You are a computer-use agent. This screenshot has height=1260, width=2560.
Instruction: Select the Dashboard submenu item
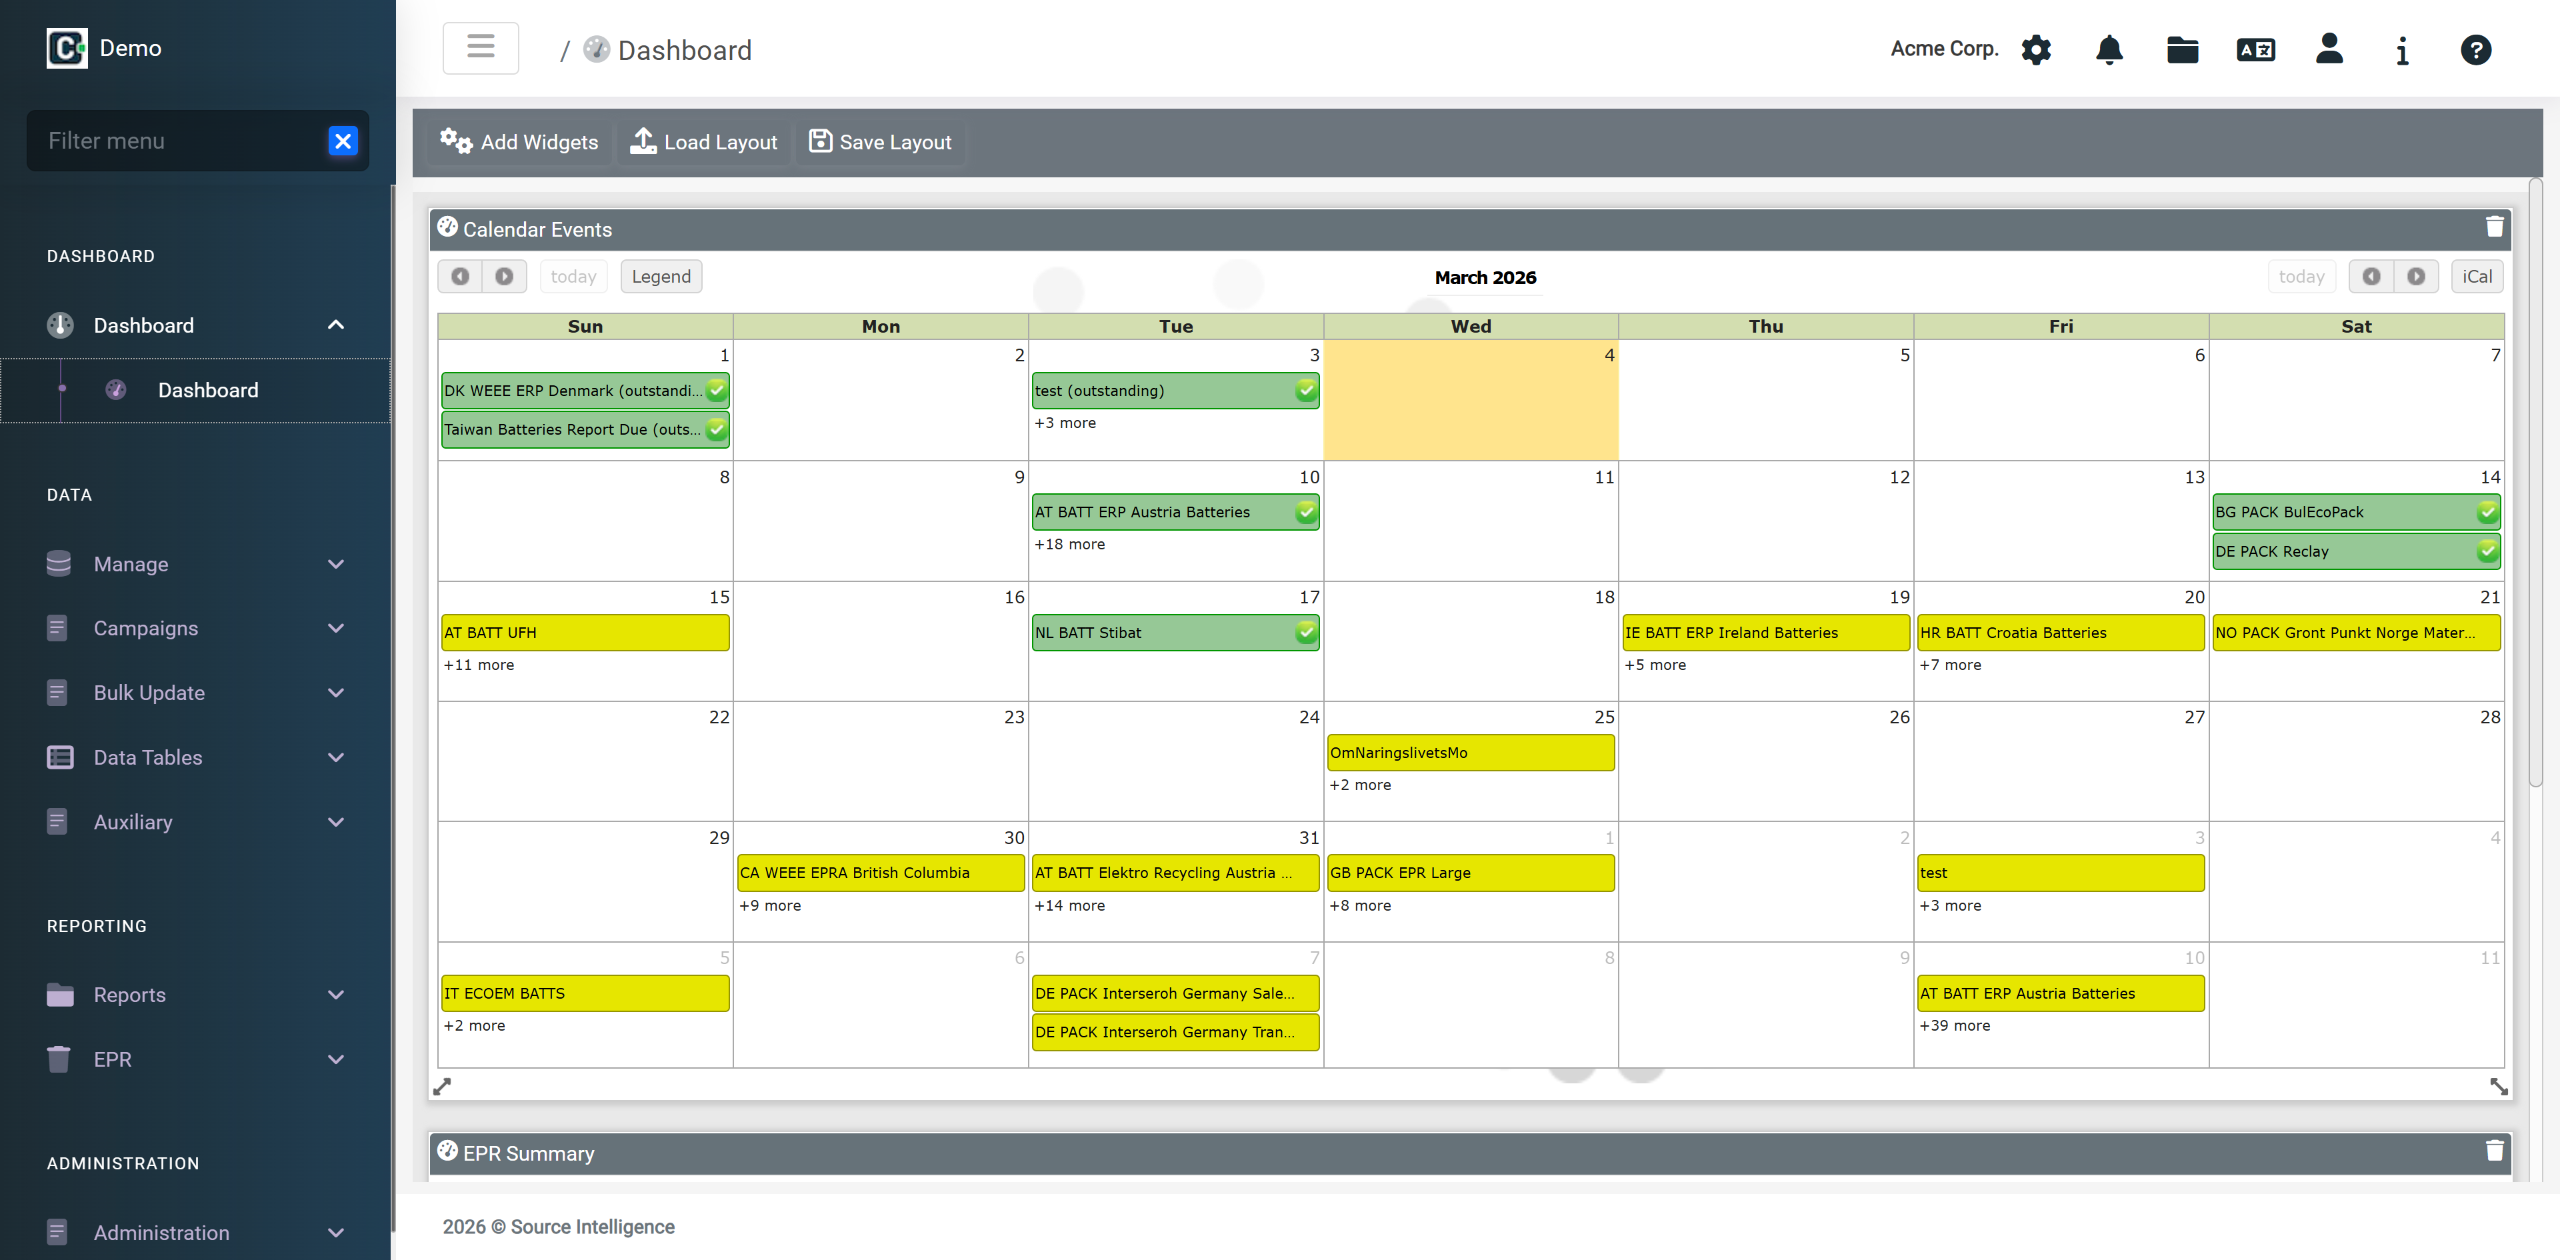pyautogui.click(x=207, y=390)
